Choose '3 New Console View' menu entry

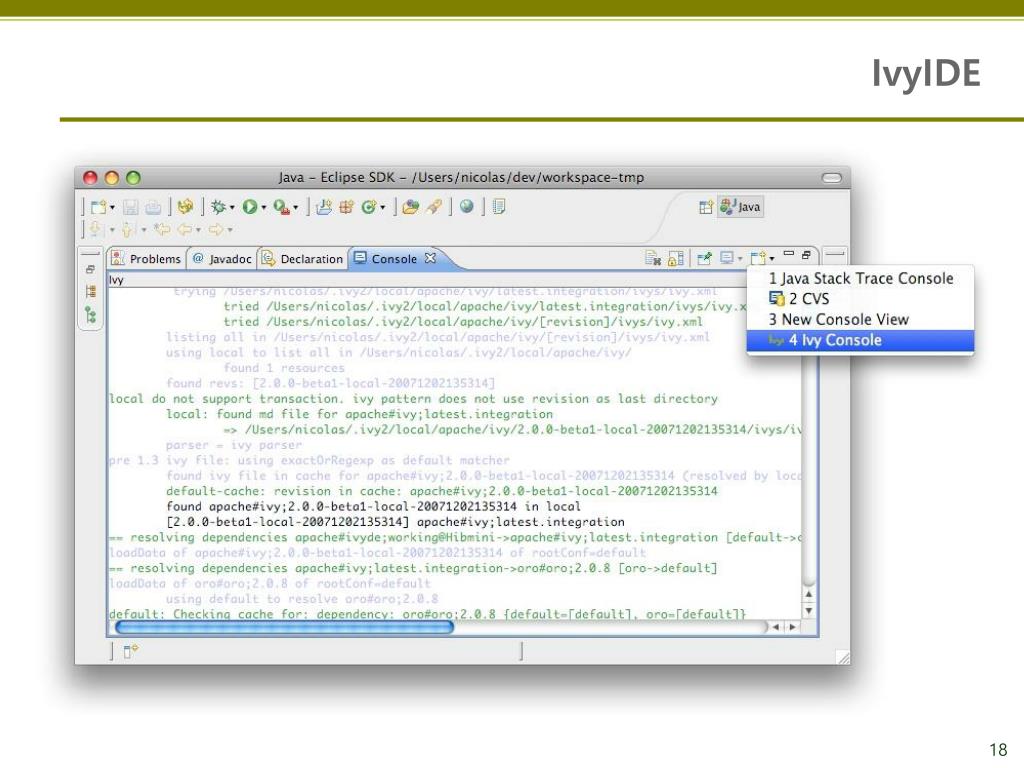(860, 319)
